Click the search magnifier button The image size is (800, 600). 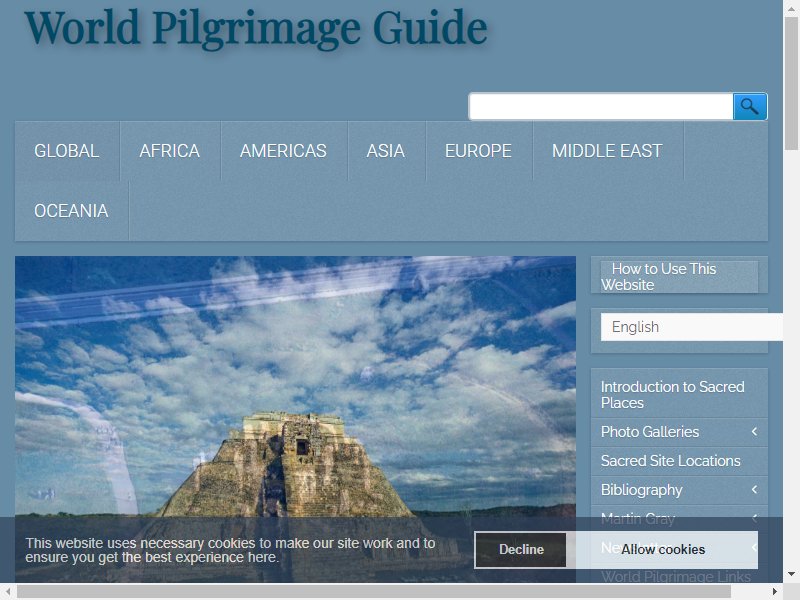pyautogui.click(x=750, y=106)
